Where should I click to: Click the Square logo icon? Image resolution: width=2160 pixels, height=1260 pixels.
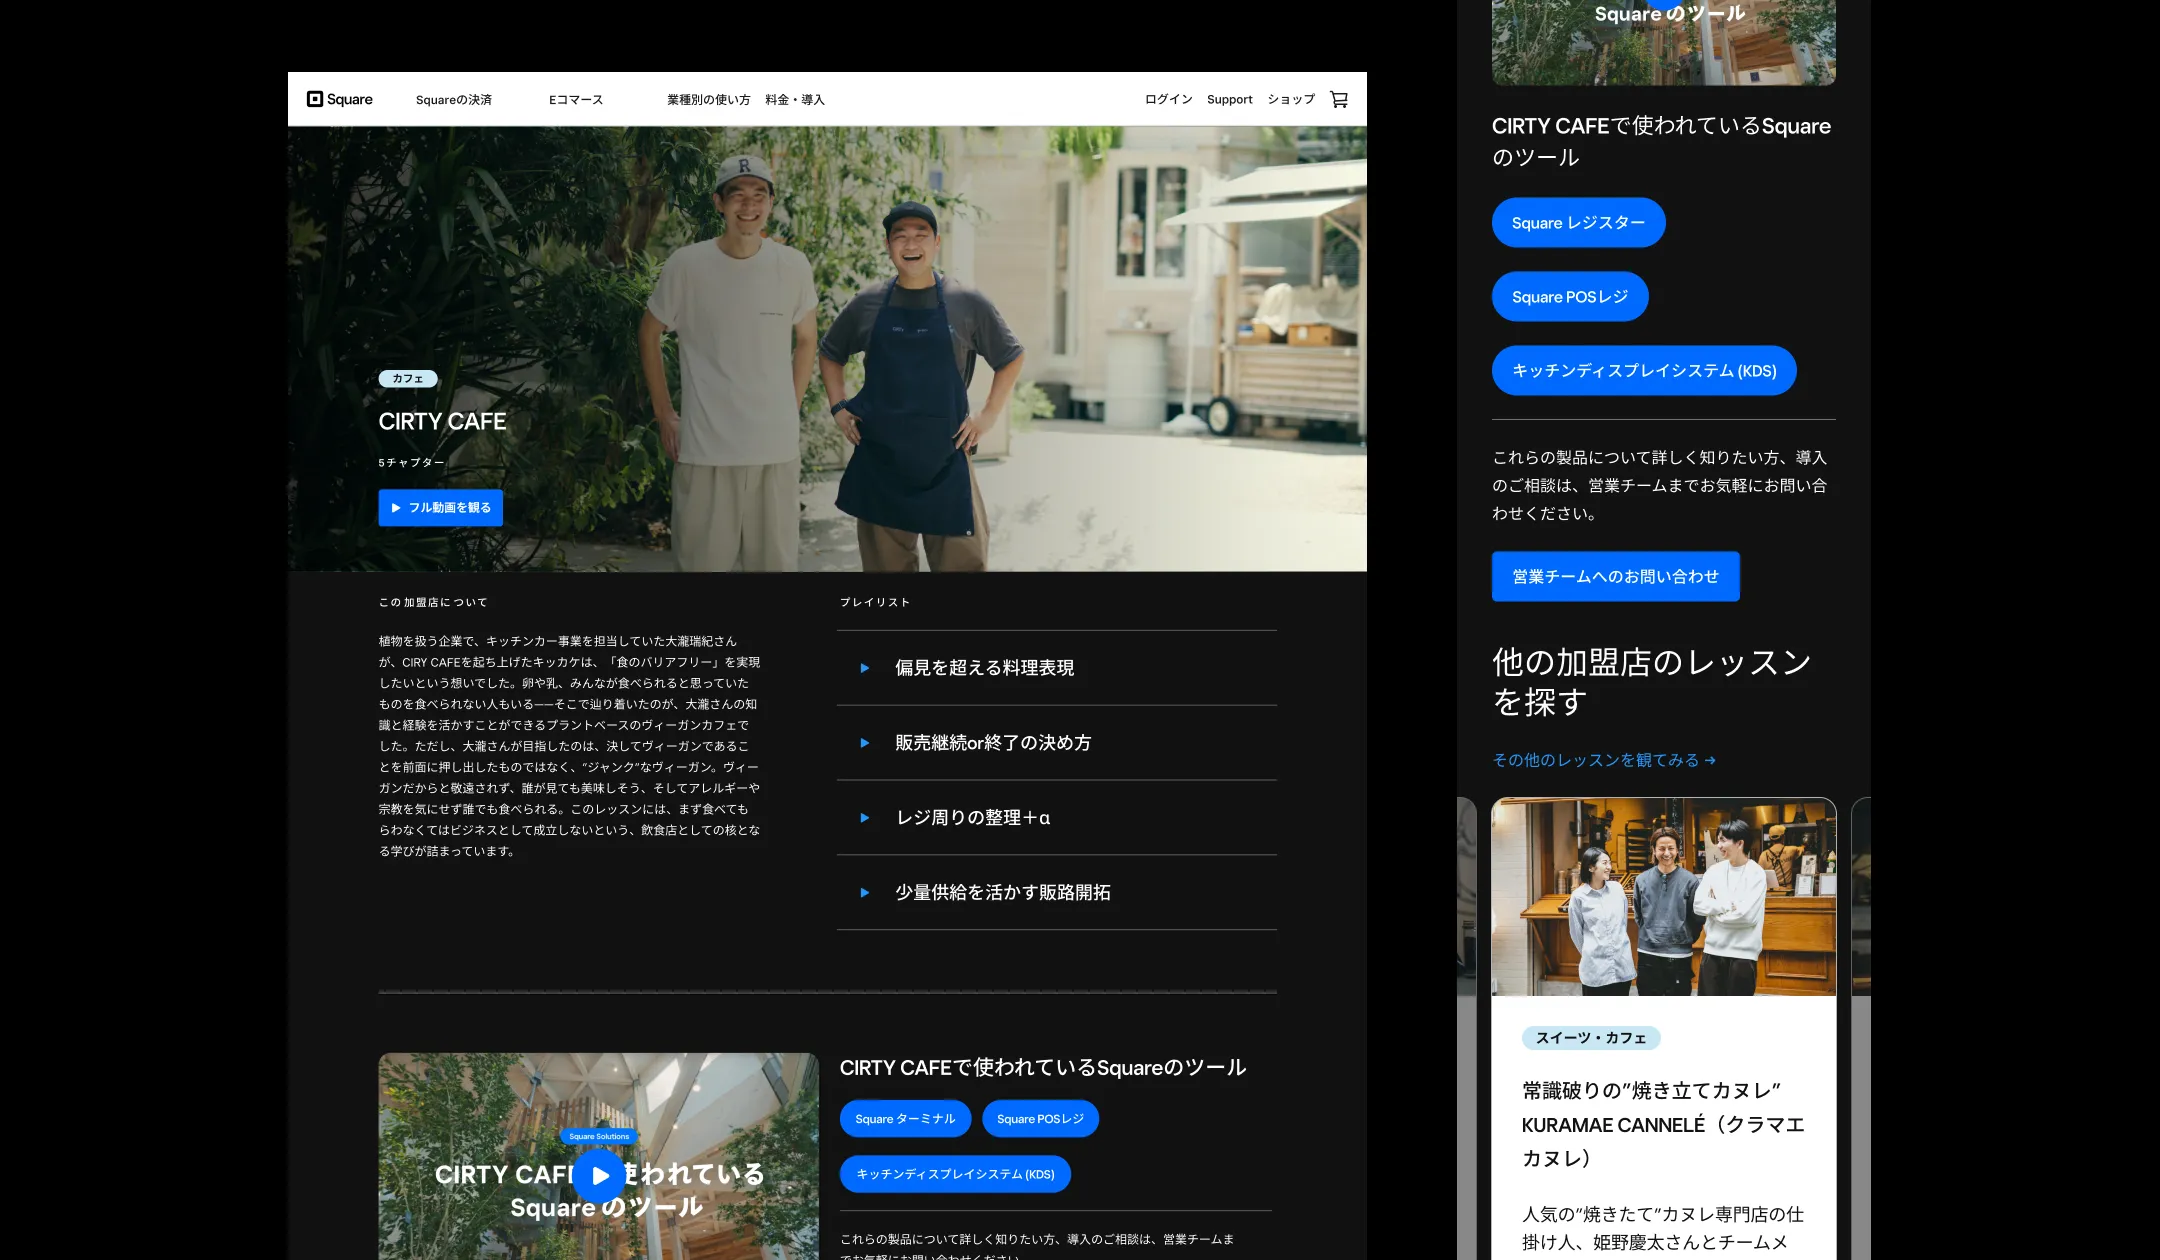315,99
